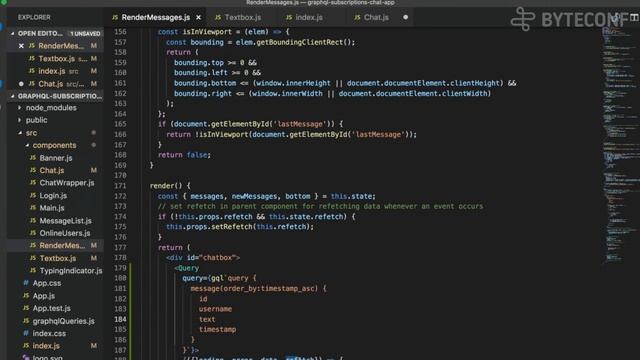Click the 'render()' method text

coord(166,186)
